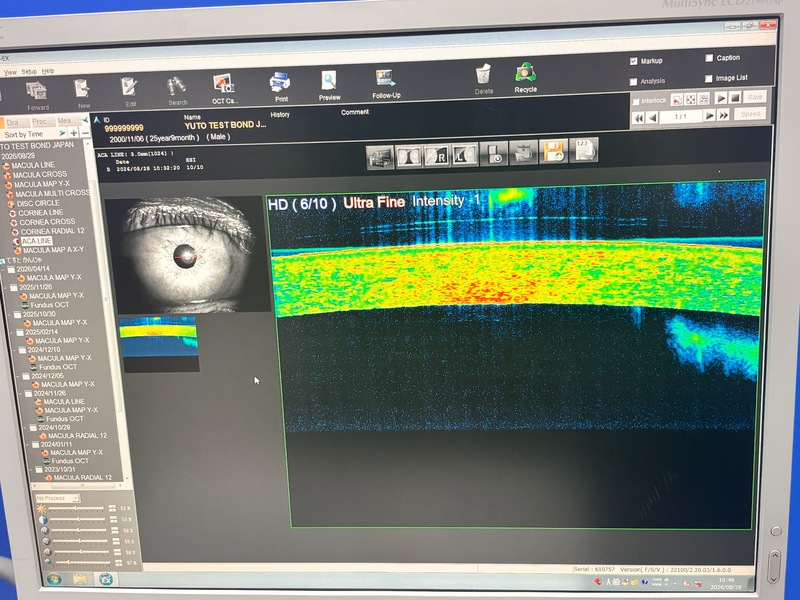Open the Windows Start button
The width and height of the screenshot is (800, 600).
pyautogui.click(x=54, y=580)
